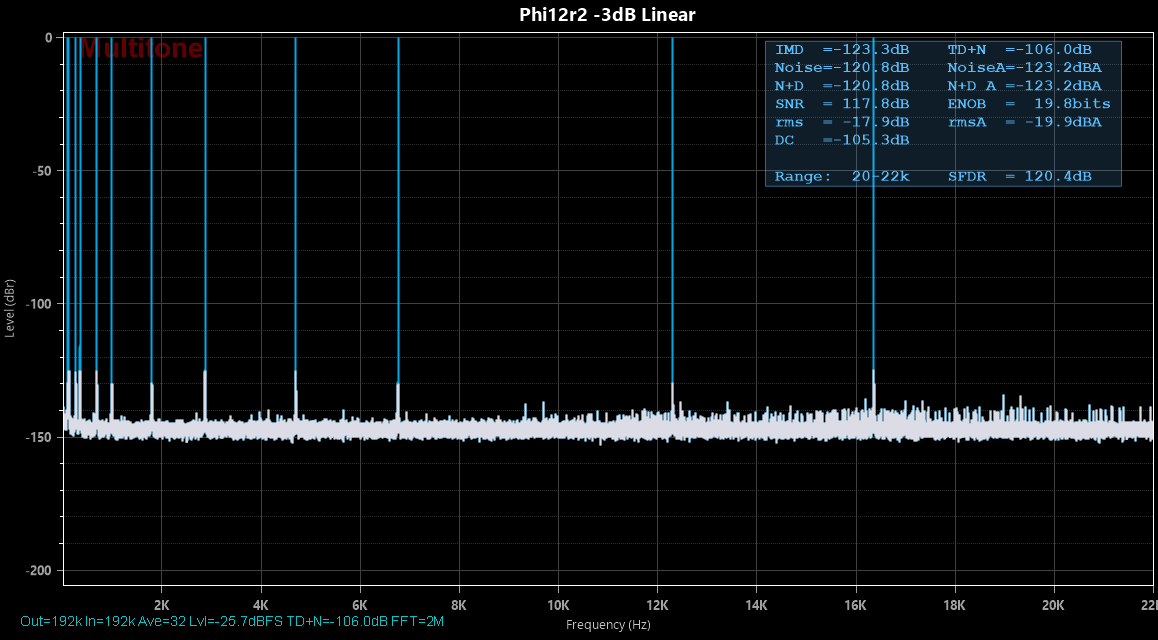1158x640 pixels.
Task: Click the FFT=2M status entry
Action: click(417, 622)
